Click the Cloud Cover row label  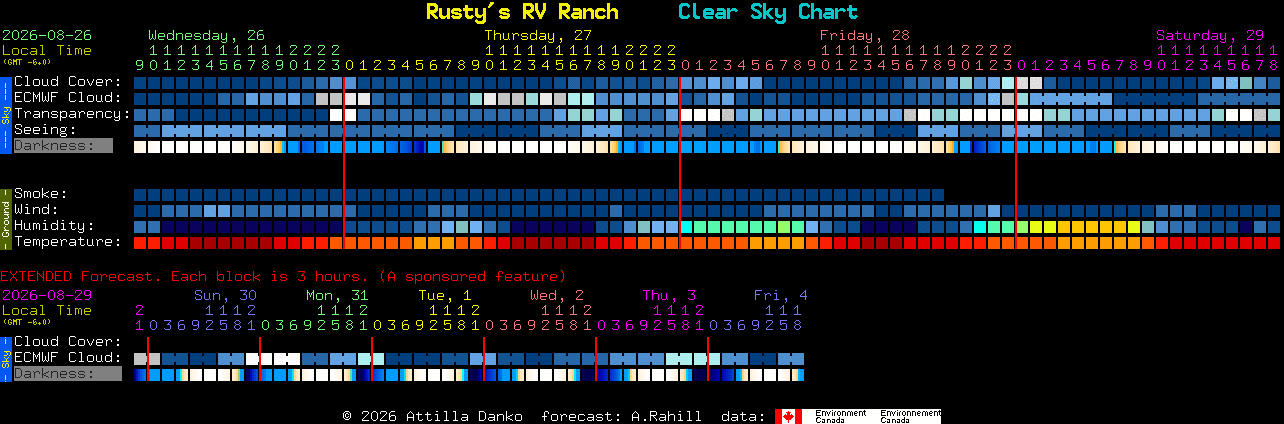[x=68, y=82]
